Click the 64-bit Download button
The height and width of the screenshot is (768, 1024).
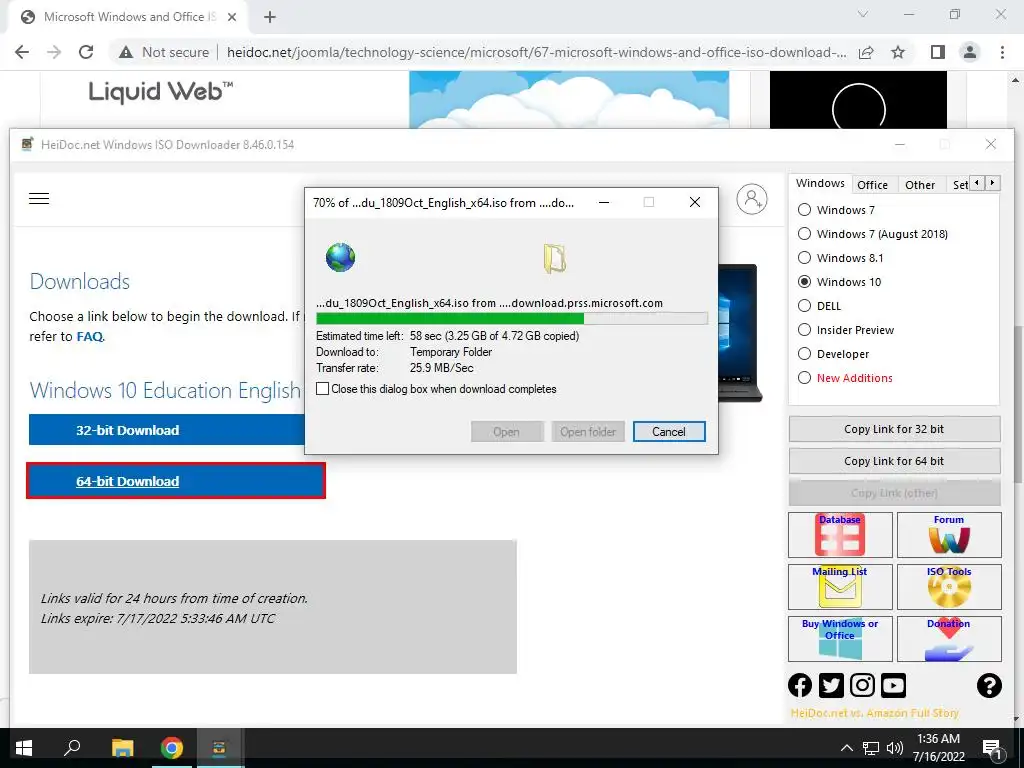tap(176, 481)
